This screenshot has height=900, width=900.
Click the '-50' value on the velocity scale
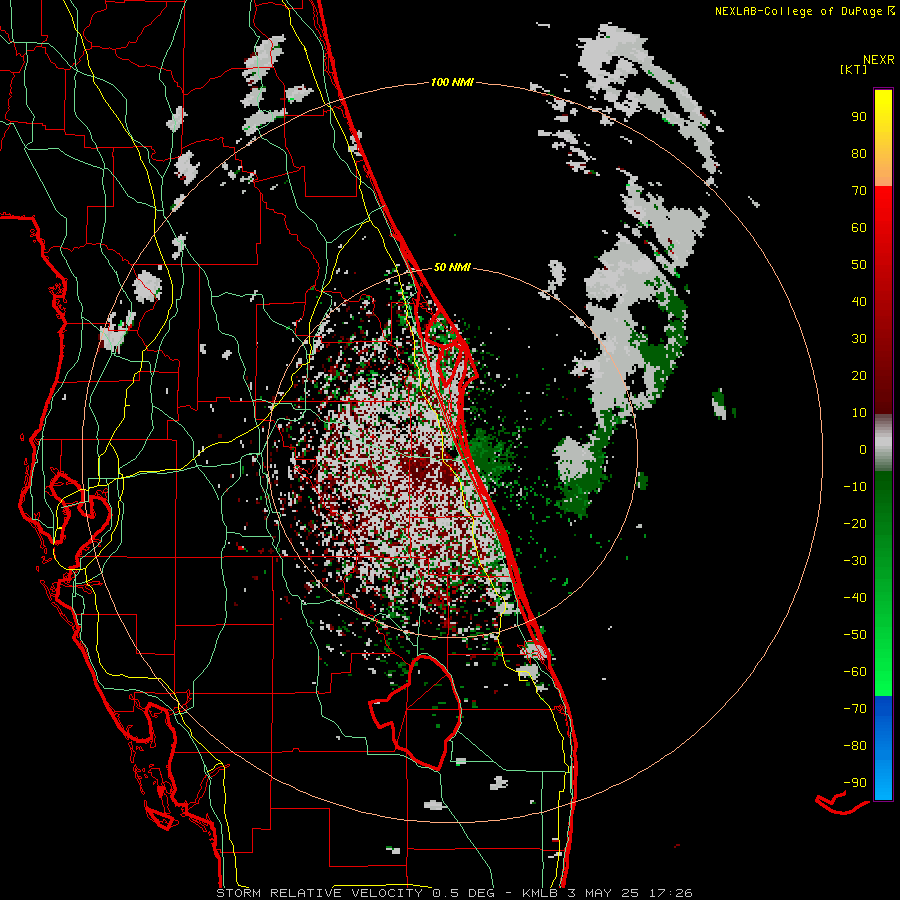855,635
